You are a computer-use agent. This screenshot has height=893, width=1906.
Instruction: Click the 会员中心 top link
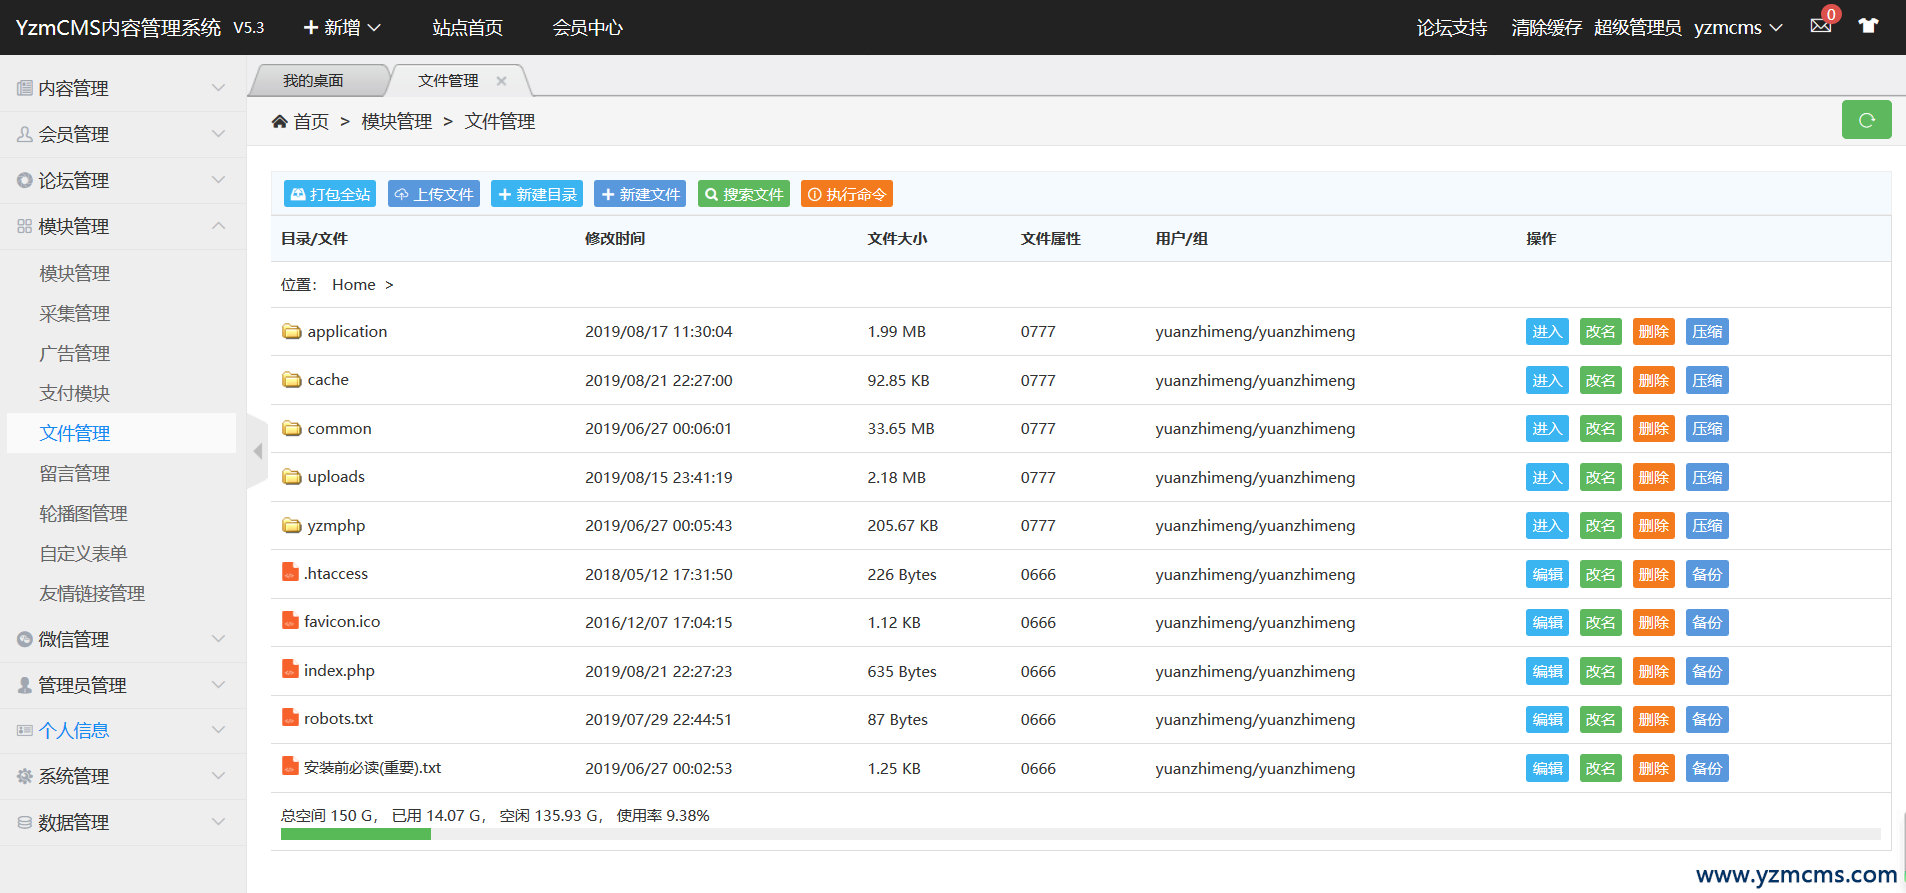pyautogui.click(x=588, y=27)
